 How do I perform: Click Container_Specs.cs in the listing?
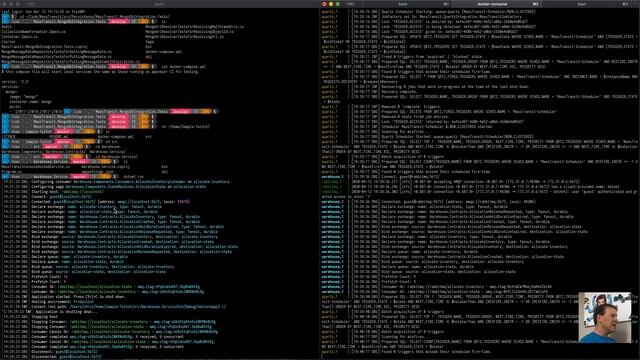point(21,37)
